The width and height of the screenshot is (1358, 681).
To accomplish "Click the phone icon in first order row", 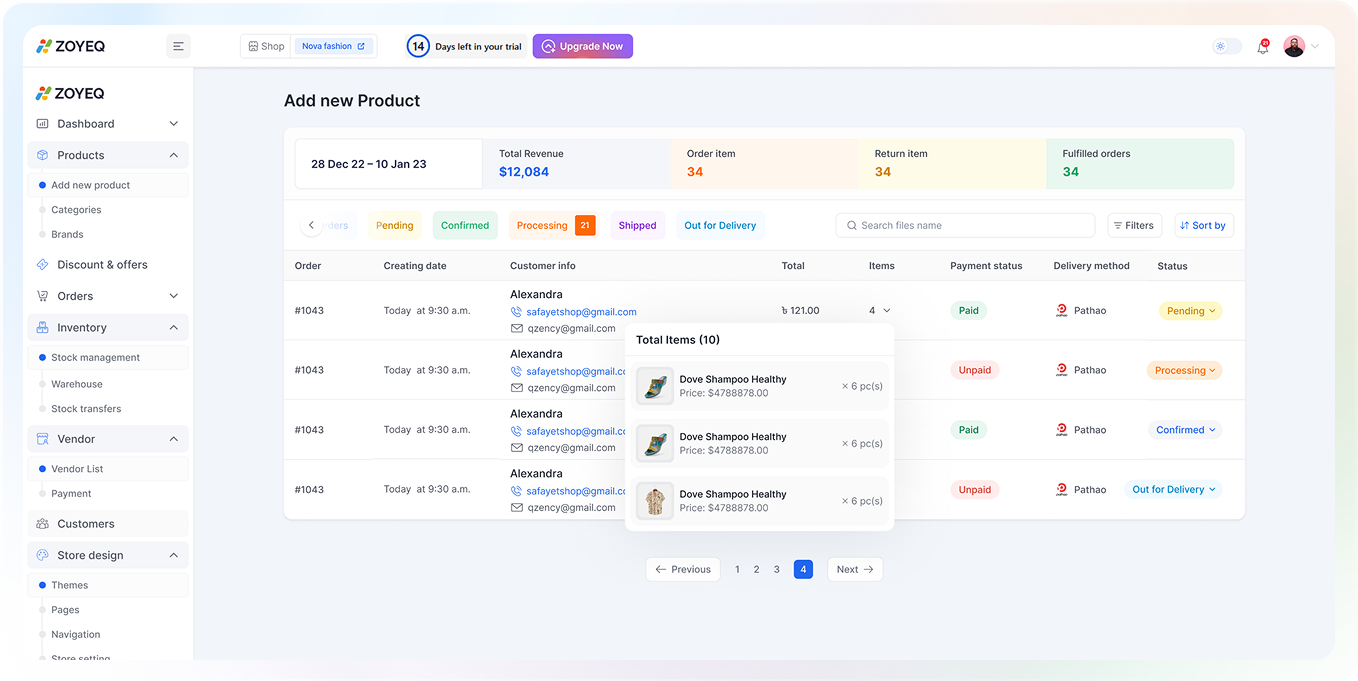I will click(517, 312).
